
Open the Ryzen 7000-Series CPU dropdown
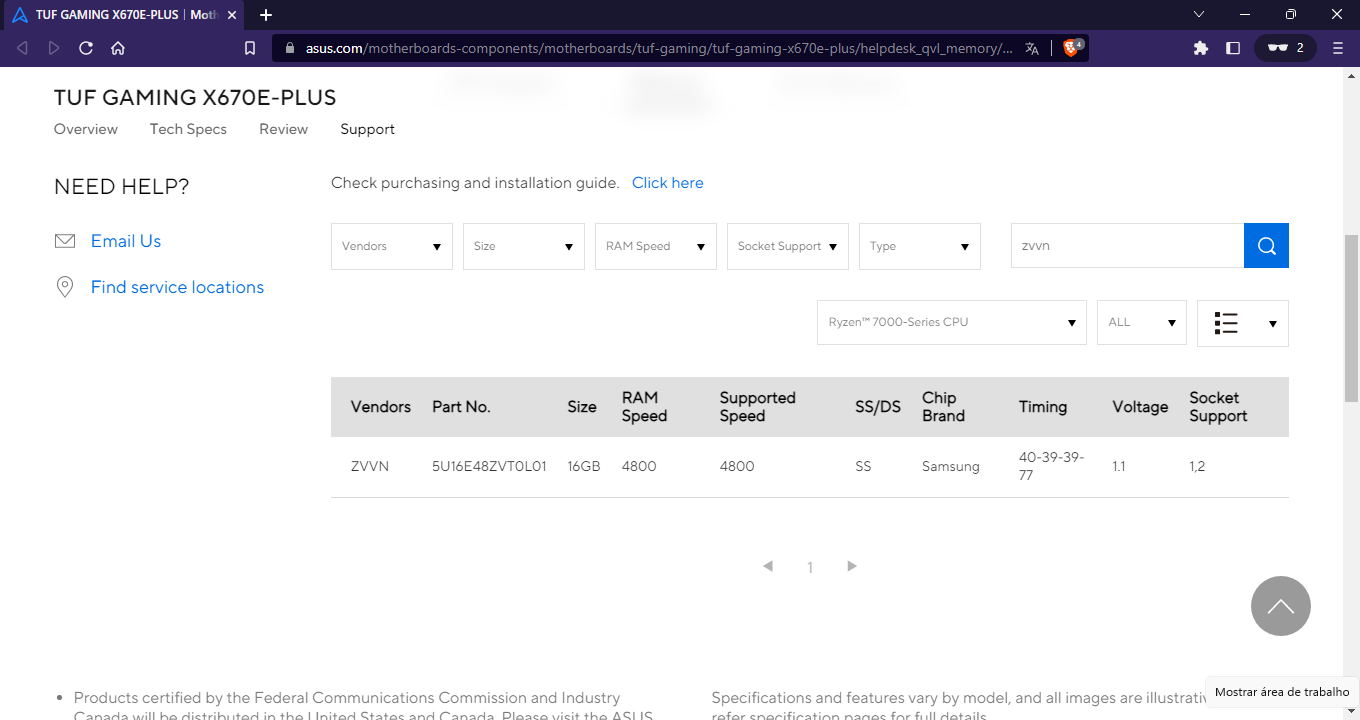(x=952, y=323)
